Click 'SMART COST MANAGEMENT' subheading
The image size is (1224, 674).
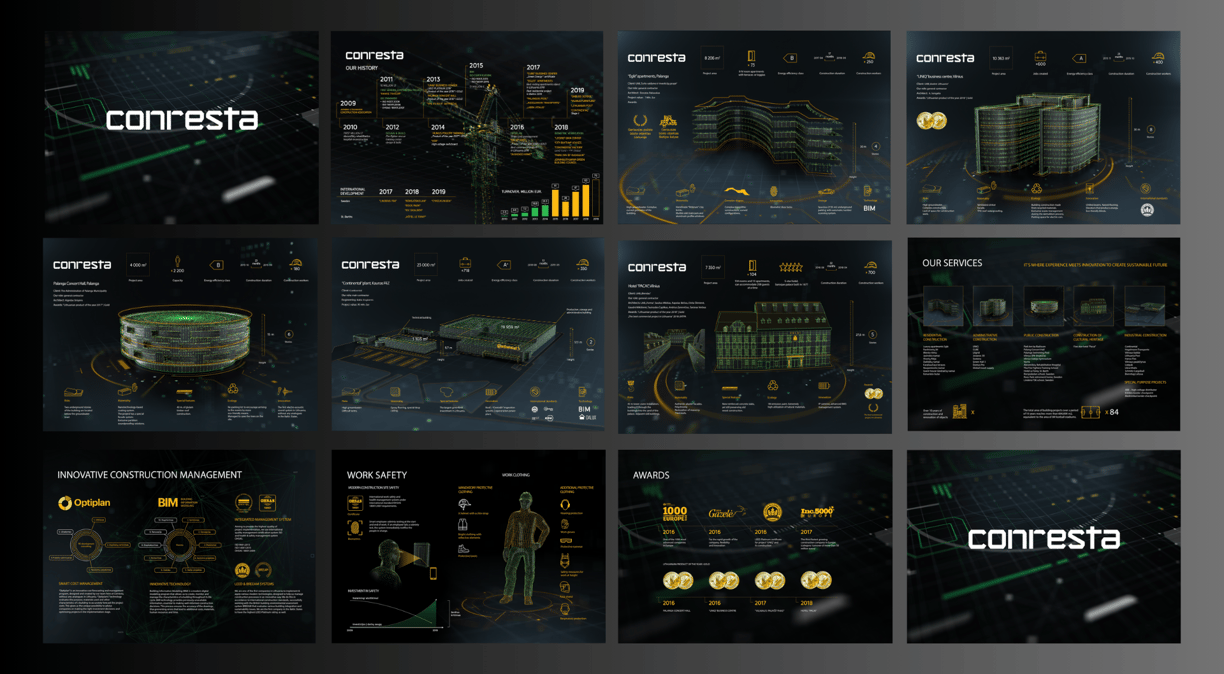click(x=81, y=584)
